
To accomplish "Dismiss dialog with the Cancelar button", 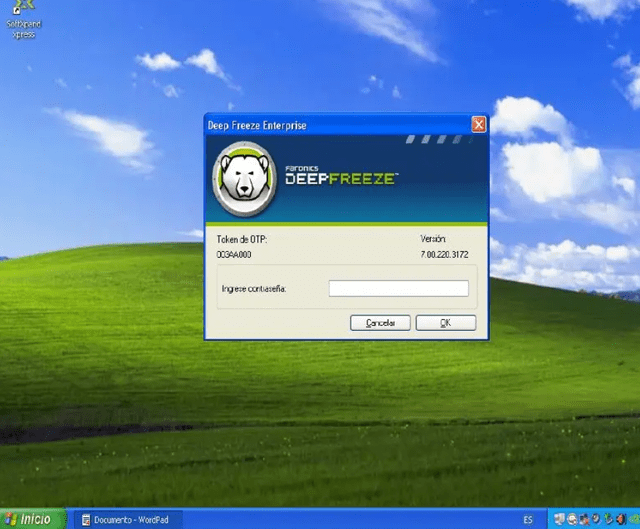I will 380,323.
